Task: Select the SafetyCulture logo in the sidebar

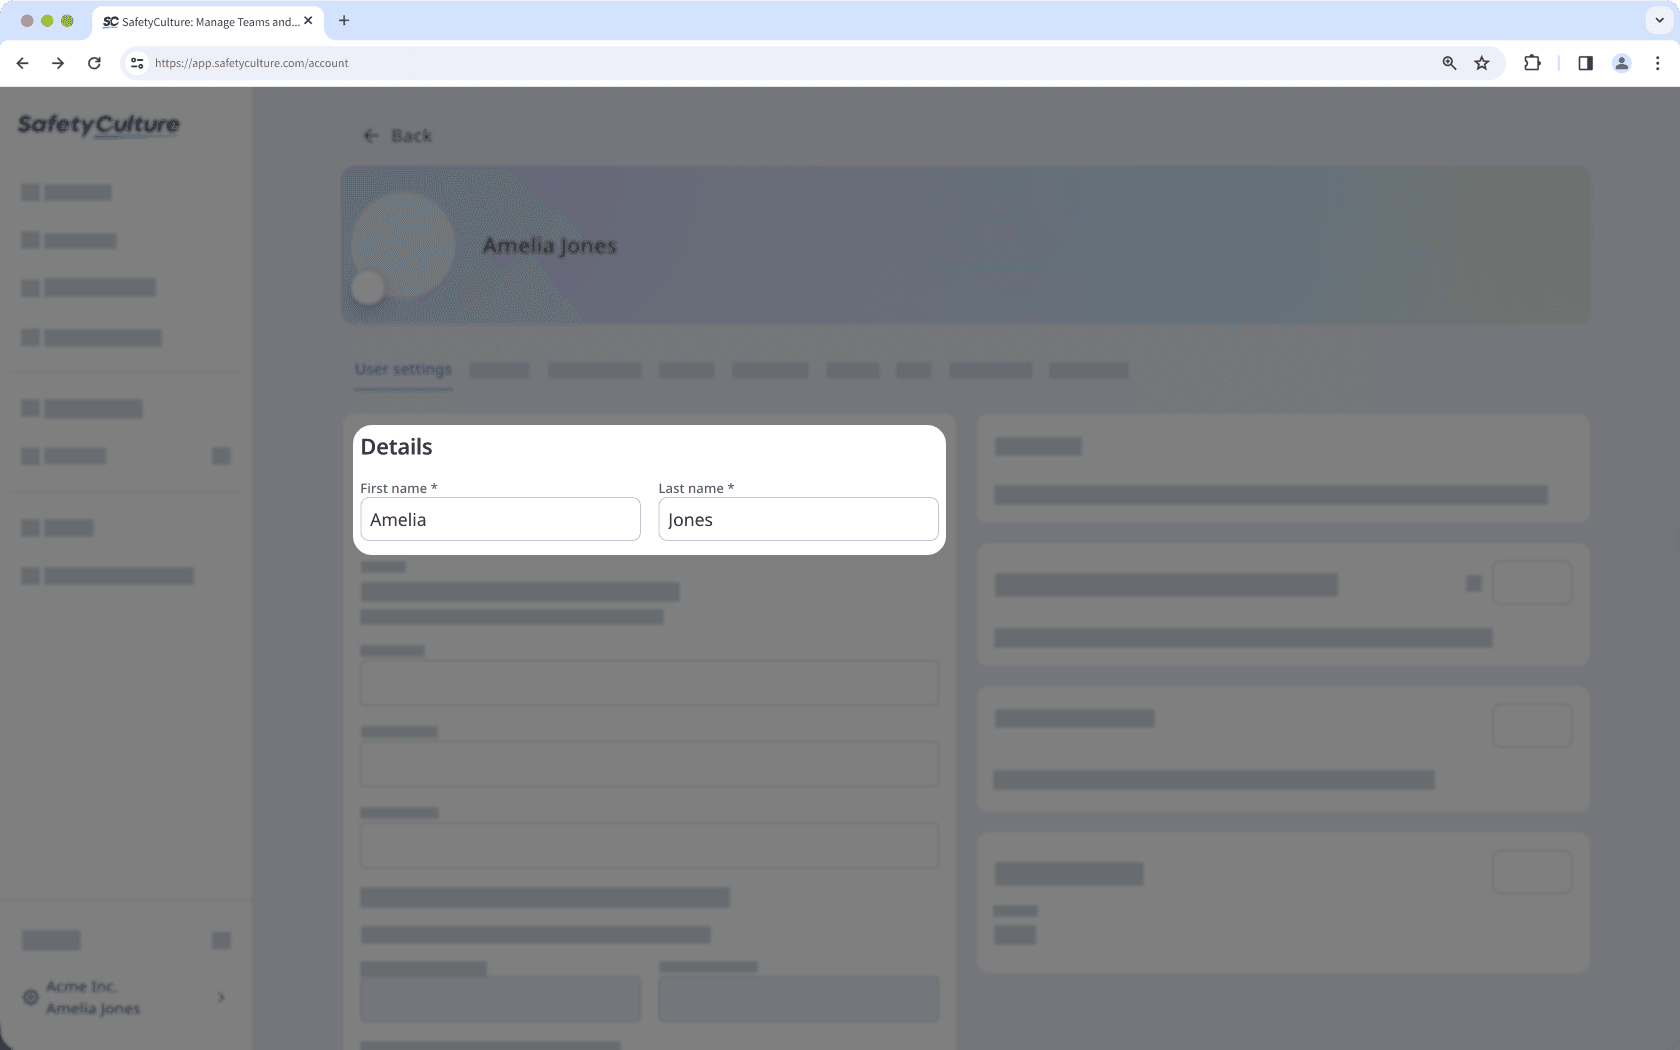Action: (98, 125)
